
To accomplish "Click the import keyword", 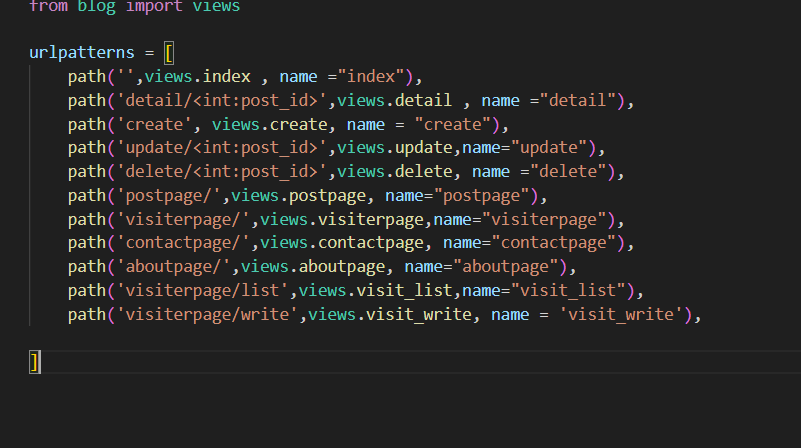I will (154, 6).
